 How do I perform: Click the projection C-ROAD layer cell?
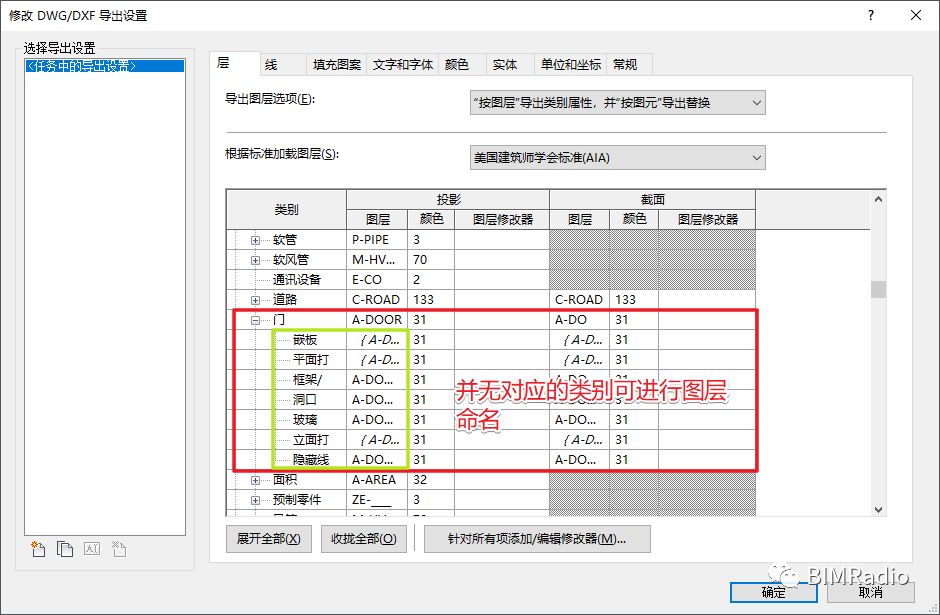(x=377, y=300)
